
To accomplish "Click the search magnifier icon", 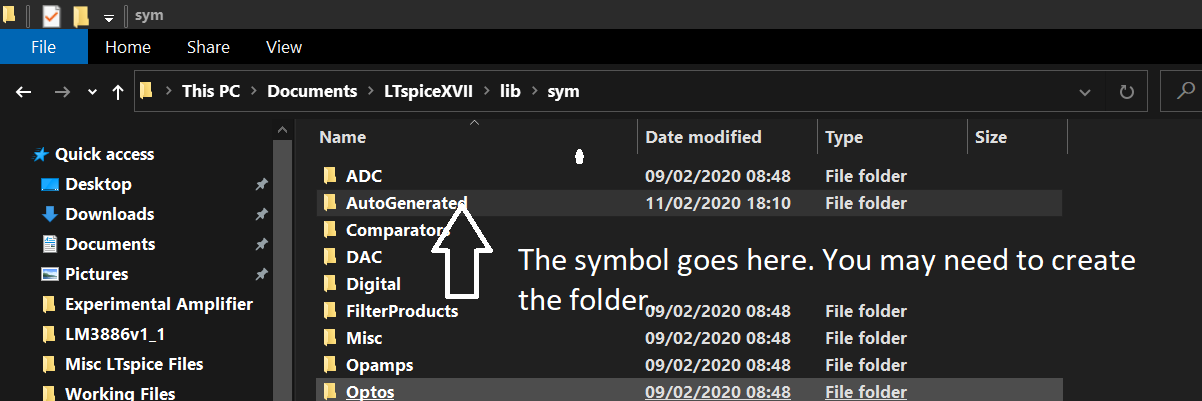I will click(1186, 91).
